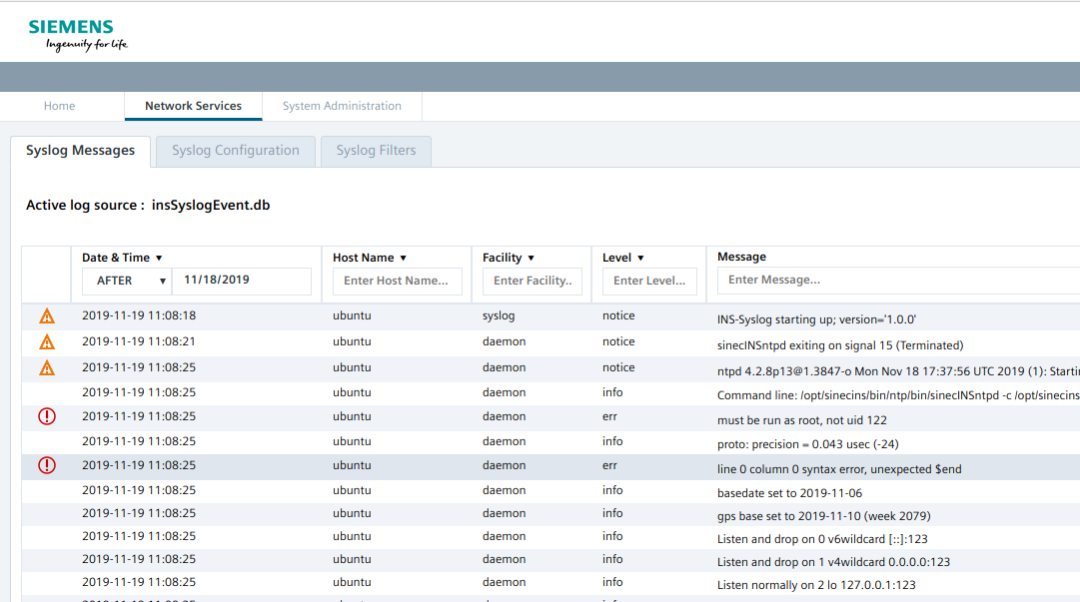
Task: Switch to Syslog Filters tab
Action: tap(375, 151)
